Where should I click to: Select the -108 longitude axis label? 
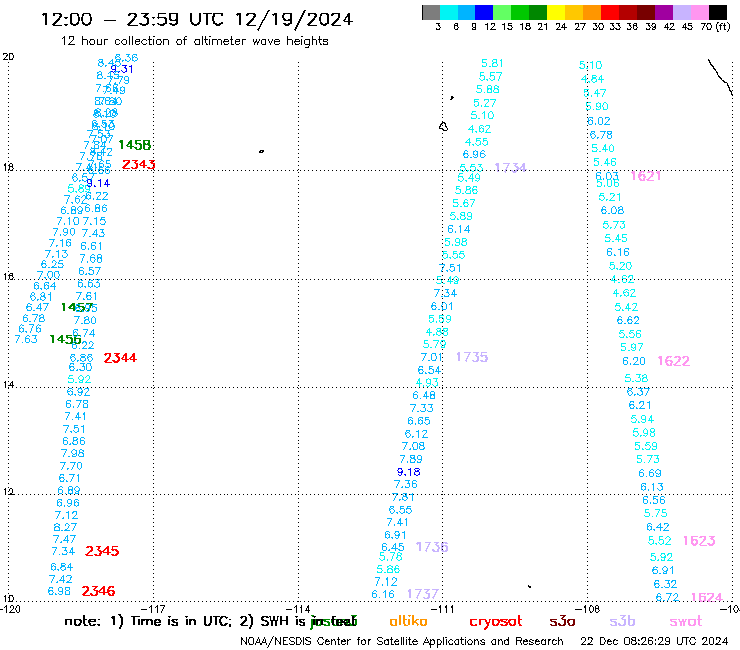tap(589, 609)
